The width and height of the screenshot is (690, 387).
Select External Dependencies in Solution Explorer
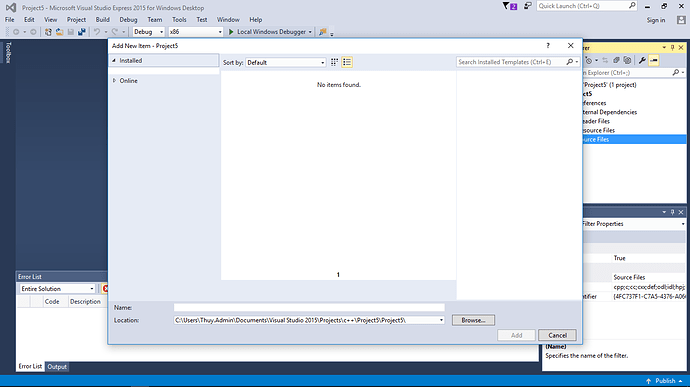[x=609, y=112]
